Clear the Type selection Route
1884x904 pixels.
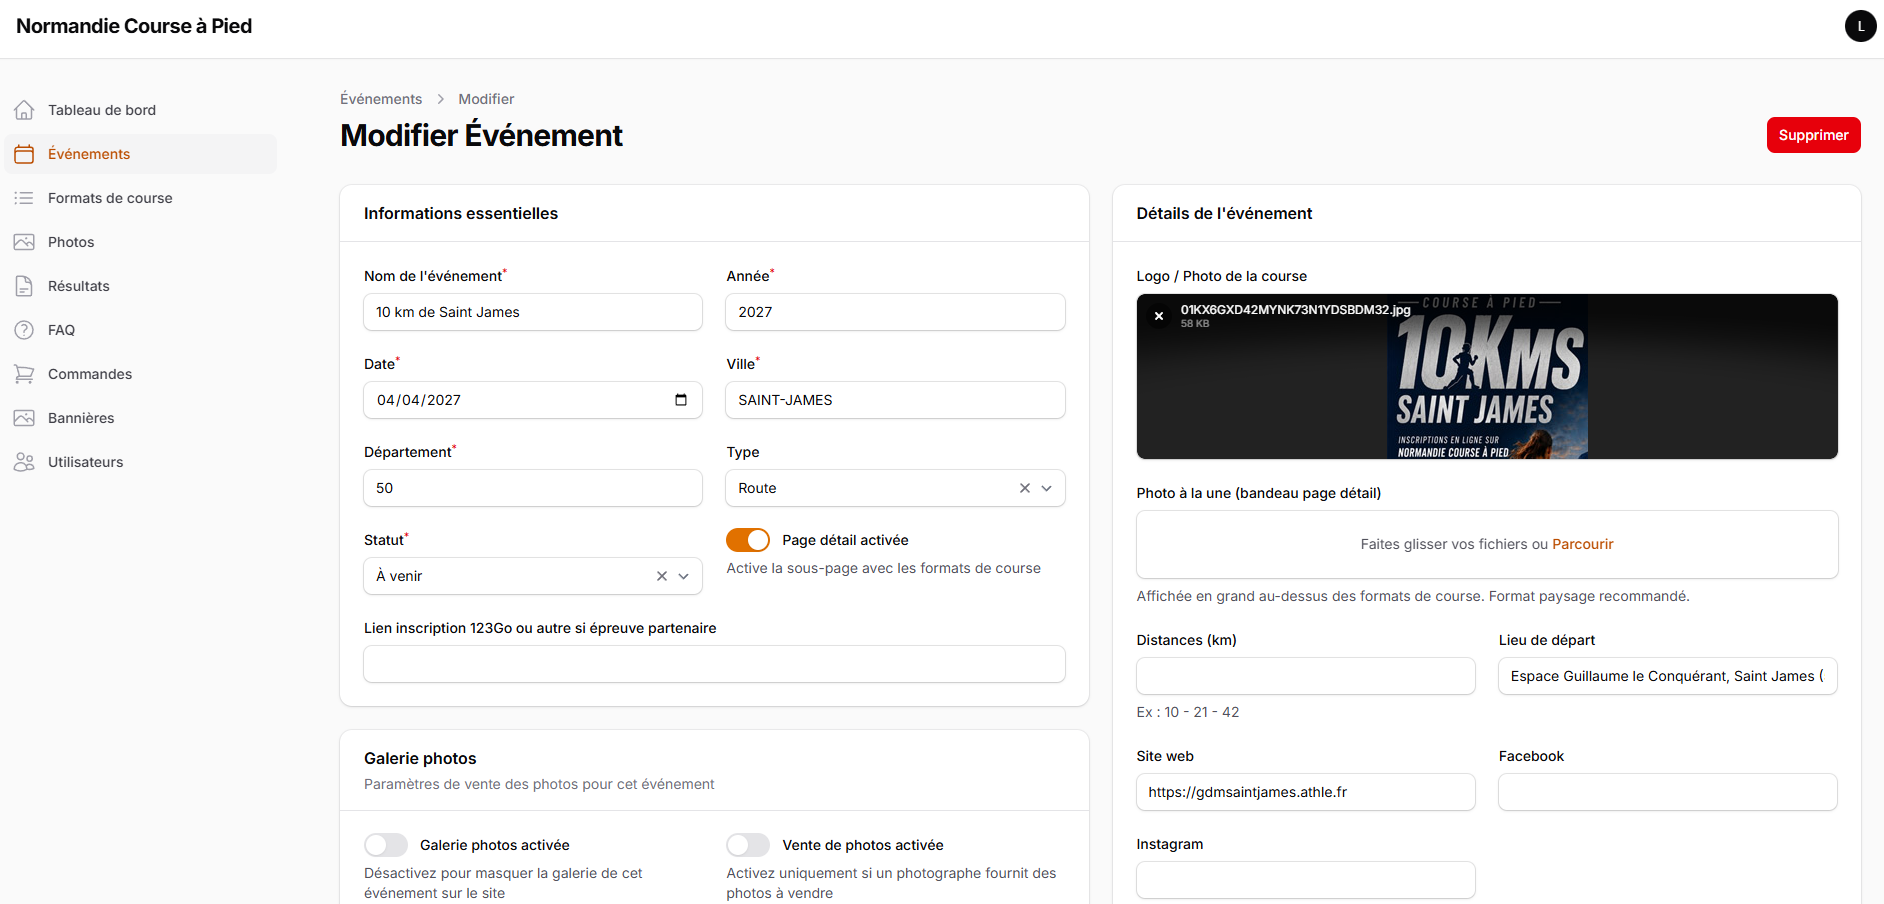[1025, 488]
